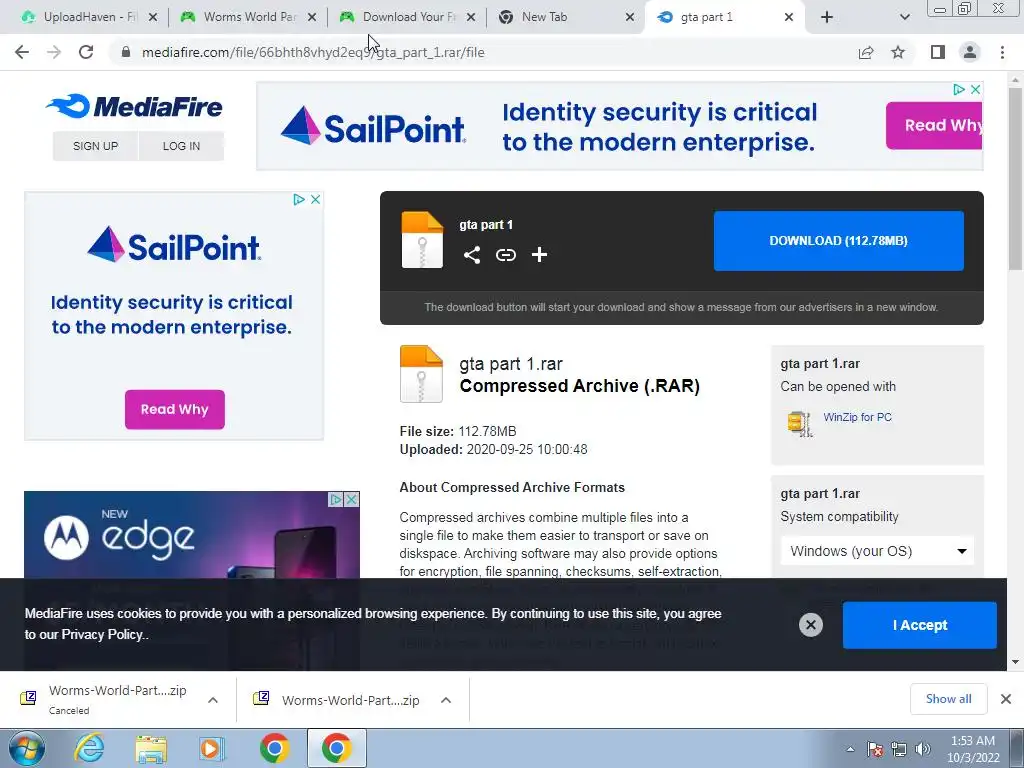Screen dimensions: 1024x768
Task: Open the Chrome three-dot menu
Action: pyautogui.click(x=1002, y=52)
